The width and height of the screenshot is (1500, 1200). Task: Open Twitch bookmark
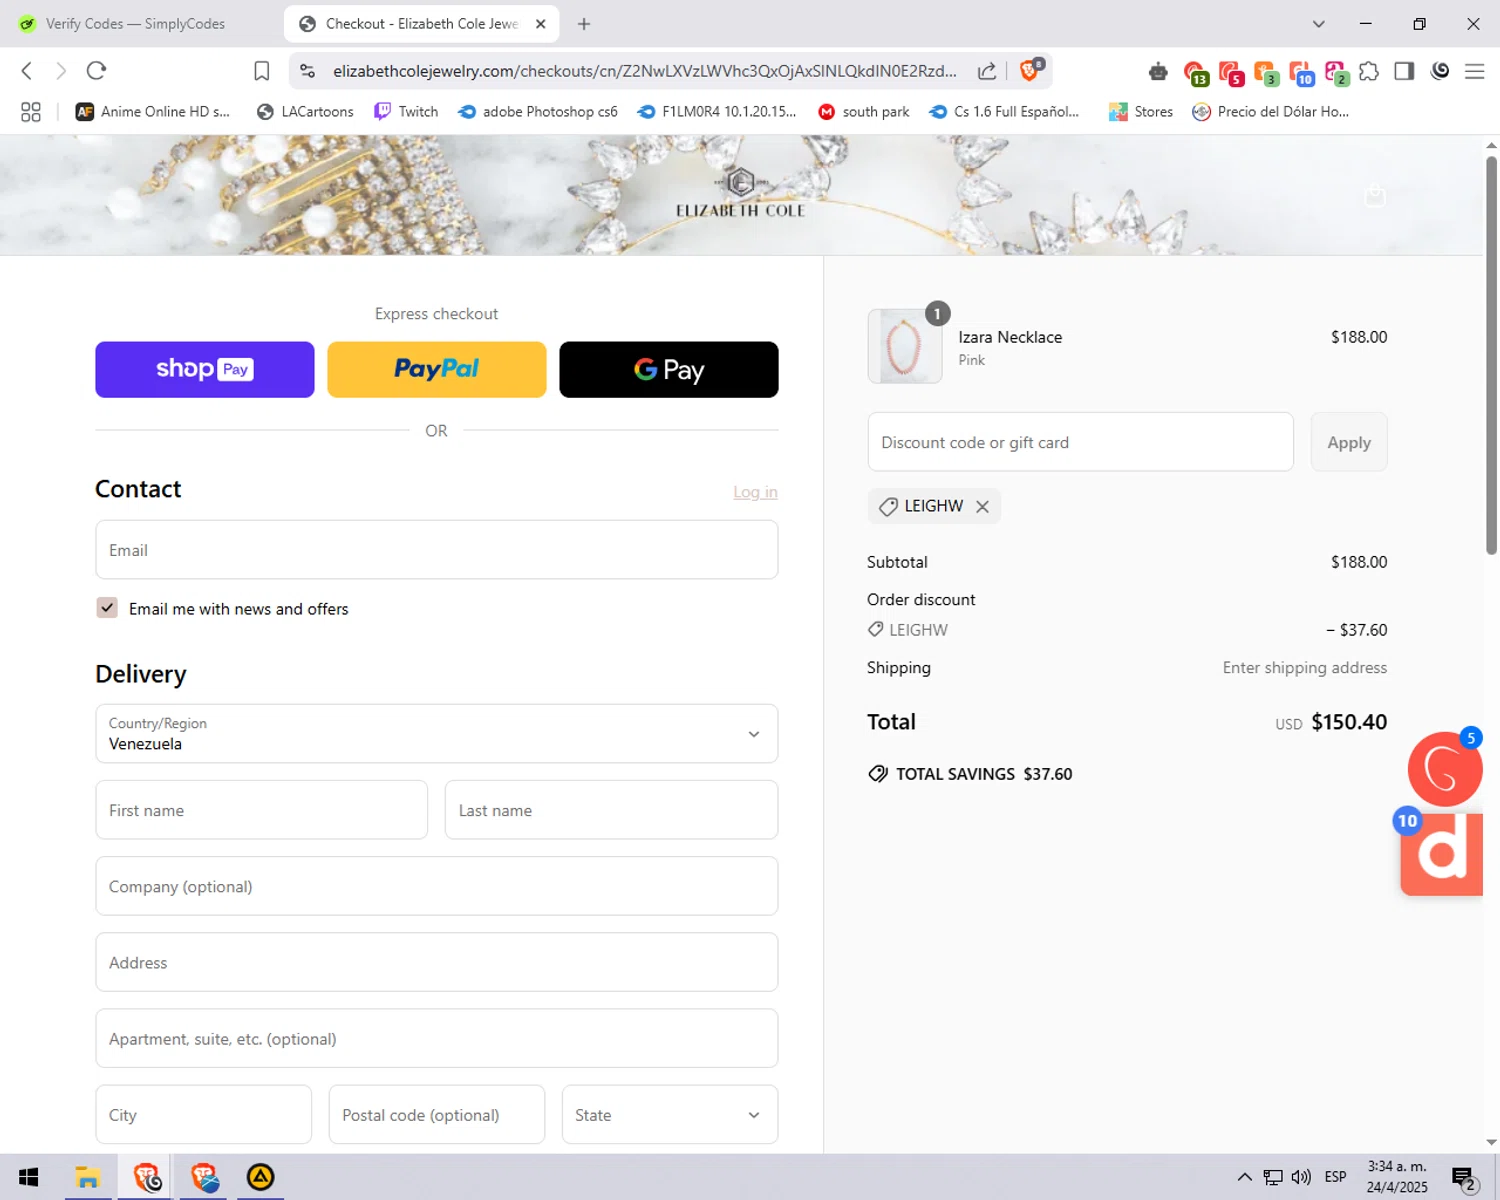click(x=406, y=112)
